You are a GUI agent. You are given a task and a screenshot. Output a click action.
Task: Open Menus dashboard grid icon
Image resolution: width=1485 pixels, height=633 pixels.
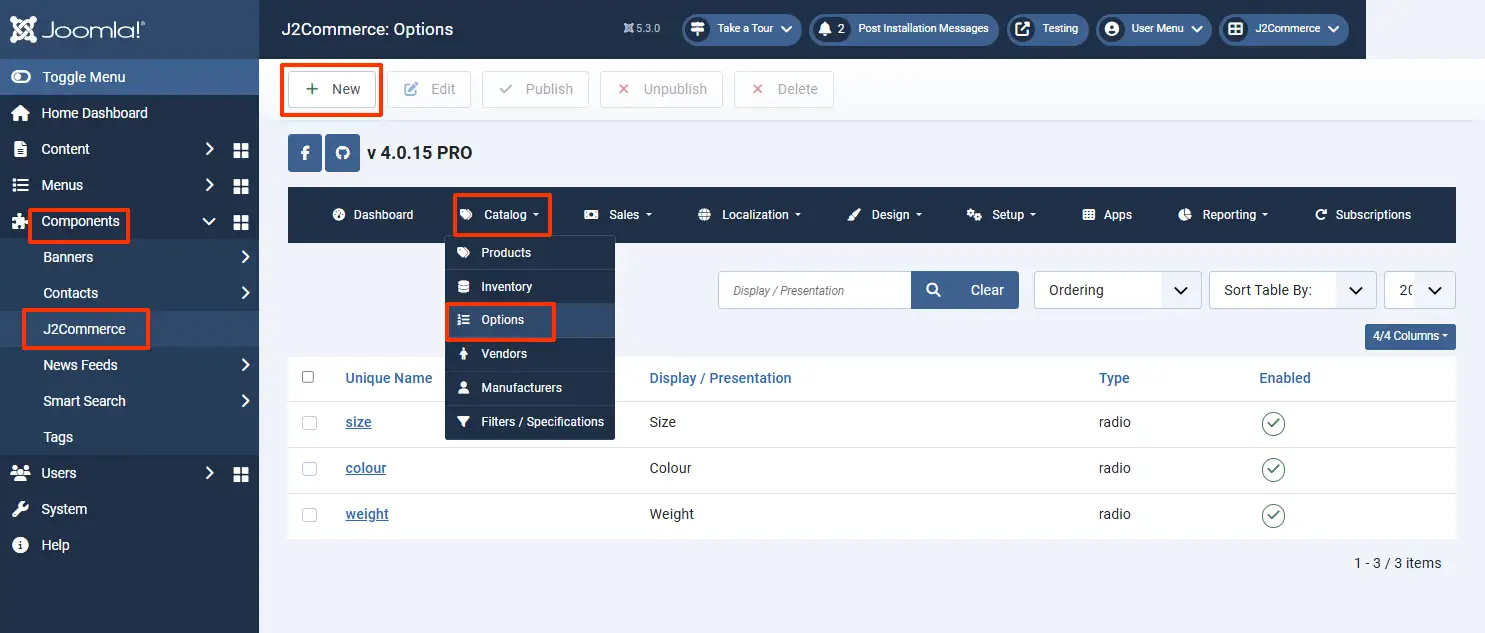[x=241, y=186]
